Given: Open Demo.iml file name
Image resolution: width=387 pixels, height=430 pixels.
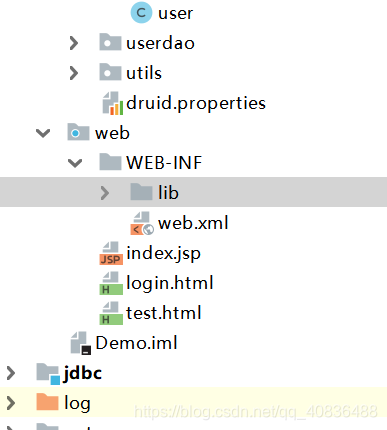Looking at the screenshot, I should pyautogui.click(x=136, y=343).
